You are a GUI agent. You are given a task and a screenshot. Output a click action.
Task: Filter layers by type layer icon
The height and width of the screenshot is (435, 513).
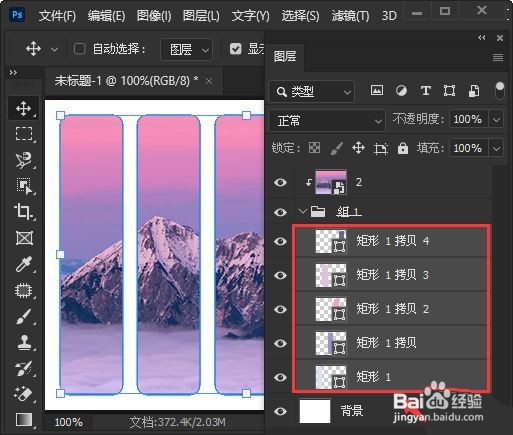coord(425,91)
